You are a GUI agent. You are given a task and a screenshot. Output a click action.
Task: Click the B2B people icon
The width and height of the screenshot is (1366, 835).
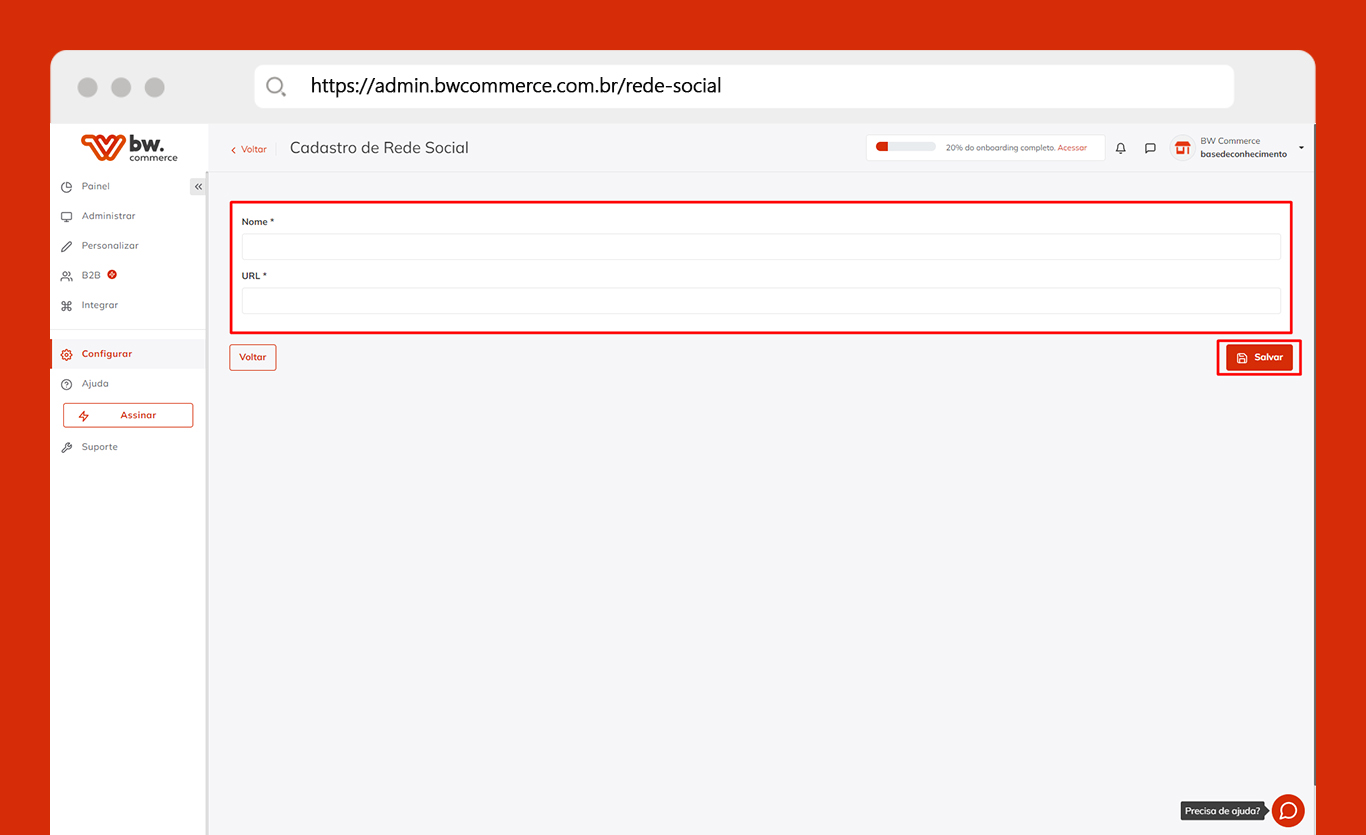pos(67,276)
